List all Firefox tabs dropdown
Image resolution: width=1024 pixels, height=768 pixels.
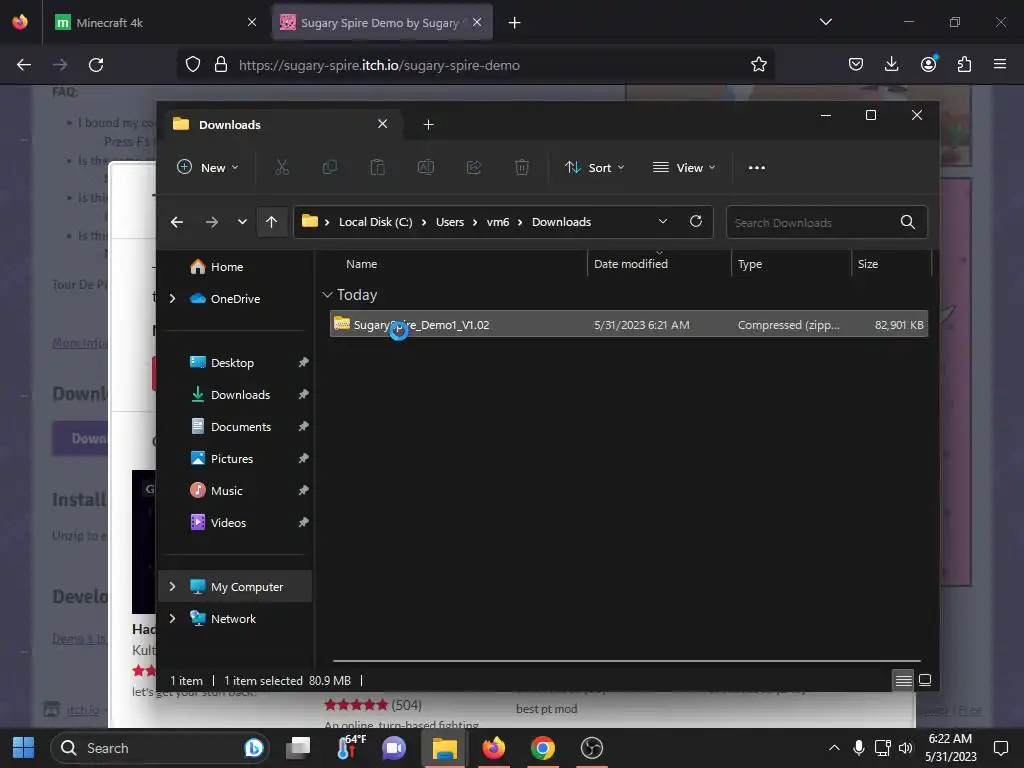click(x=826, y=22)
